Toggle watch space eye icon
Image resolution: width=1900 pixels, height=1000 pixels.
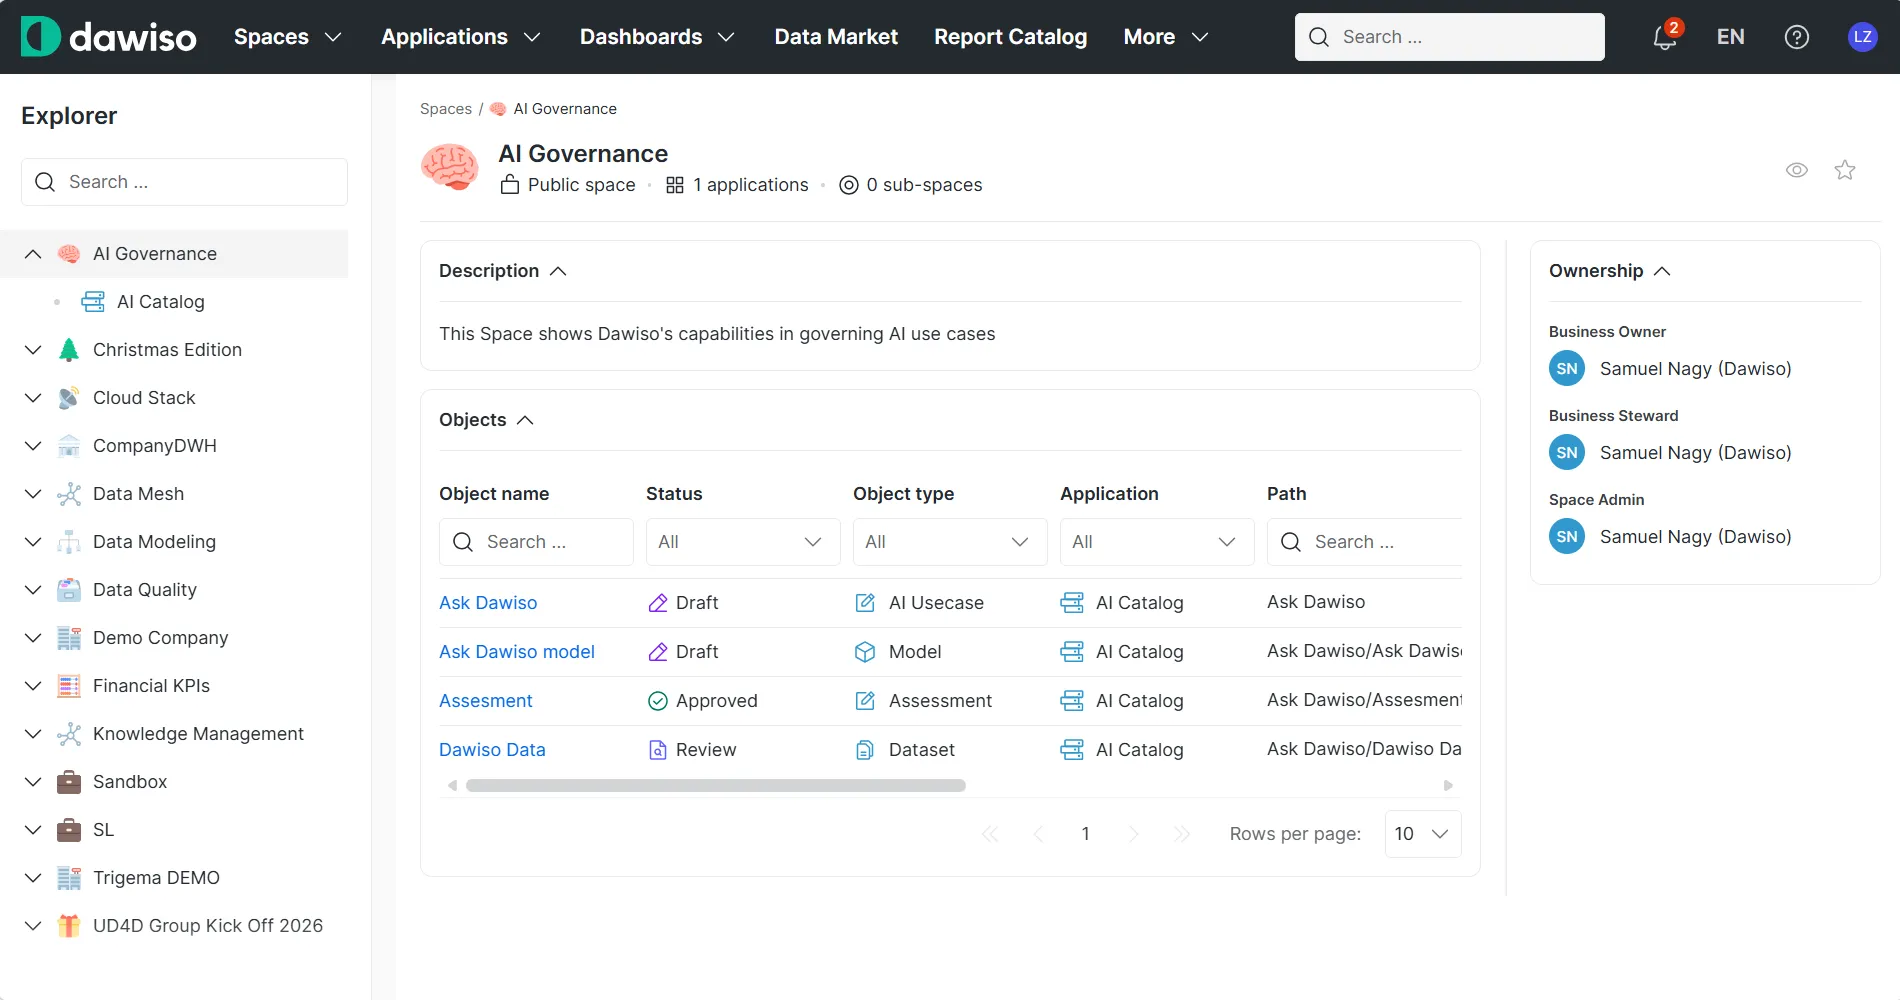click(1797, 170)
